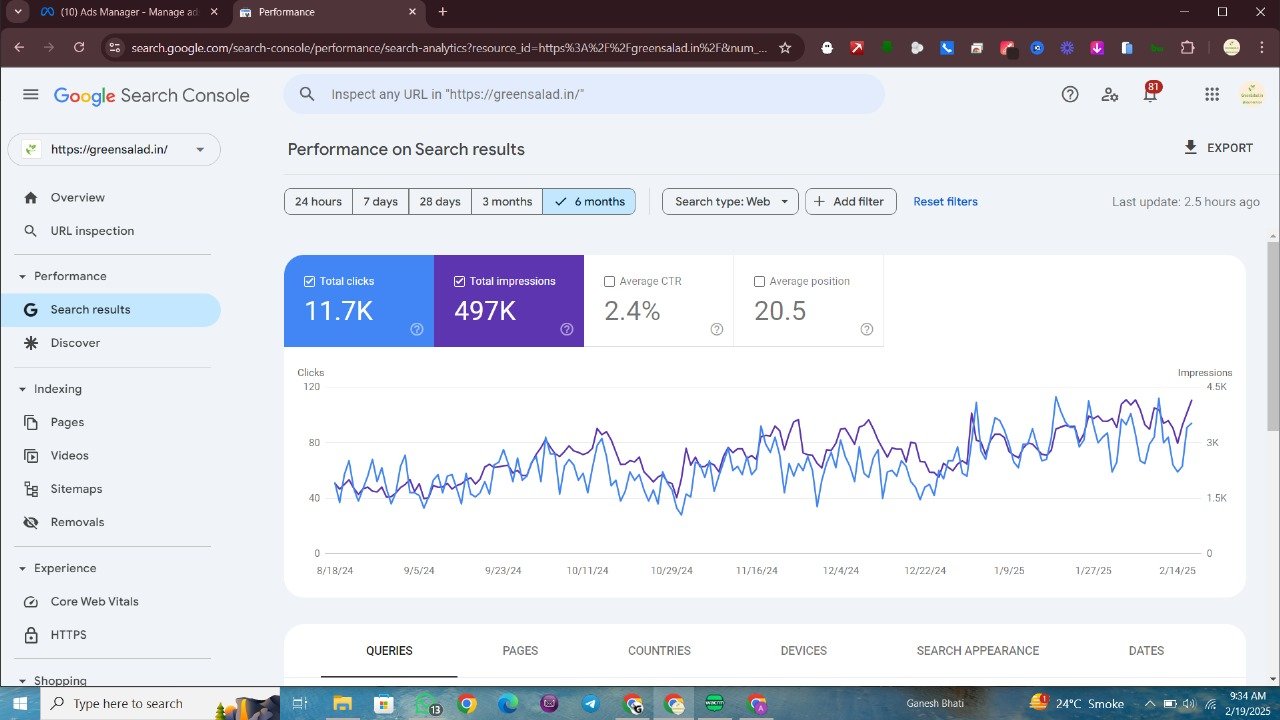Bookmark this page with star icon
Image resolution: width=1280 pixels, height=720 pixels.
(785, 47)
